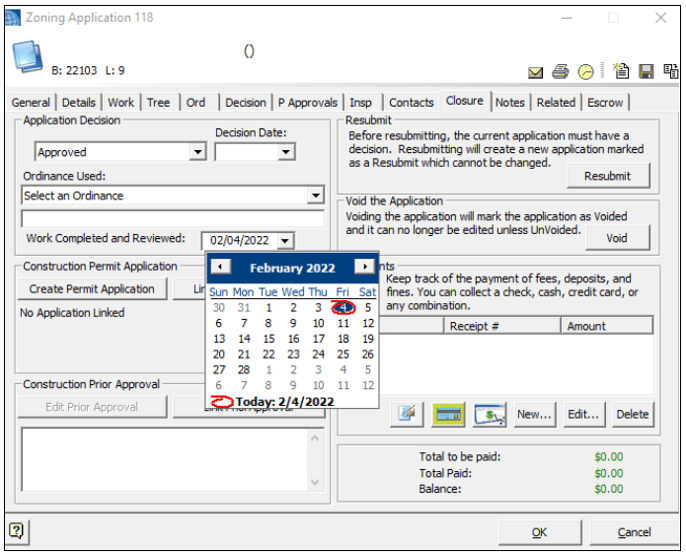Select February 23 in the calendar

point(293,354)
